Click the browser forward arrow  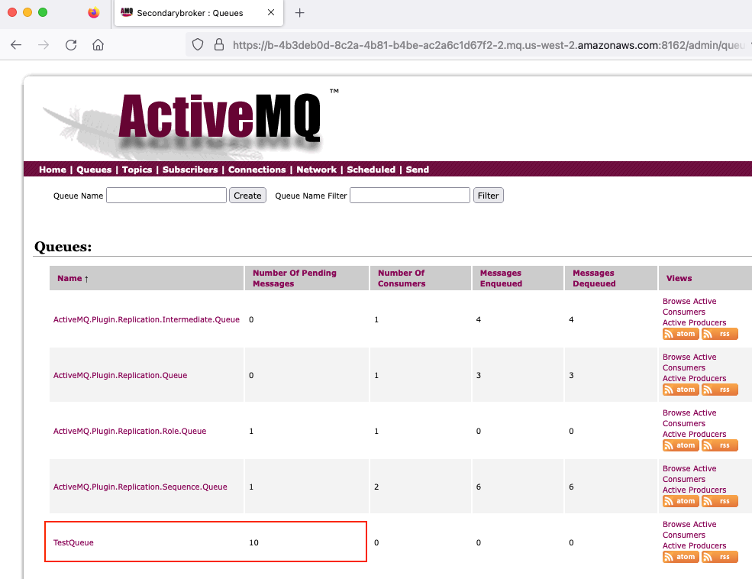[44, 45]
